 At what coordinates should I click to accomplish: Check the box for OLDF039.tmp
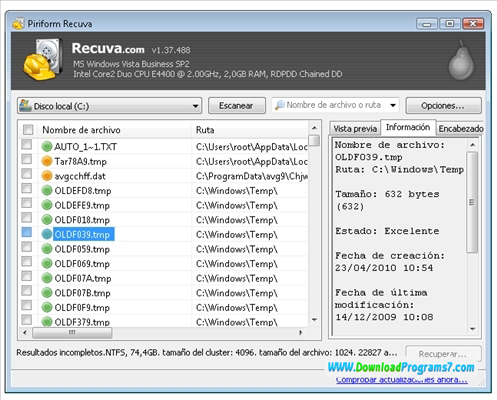pyautogui.click(x=27, y=232)
